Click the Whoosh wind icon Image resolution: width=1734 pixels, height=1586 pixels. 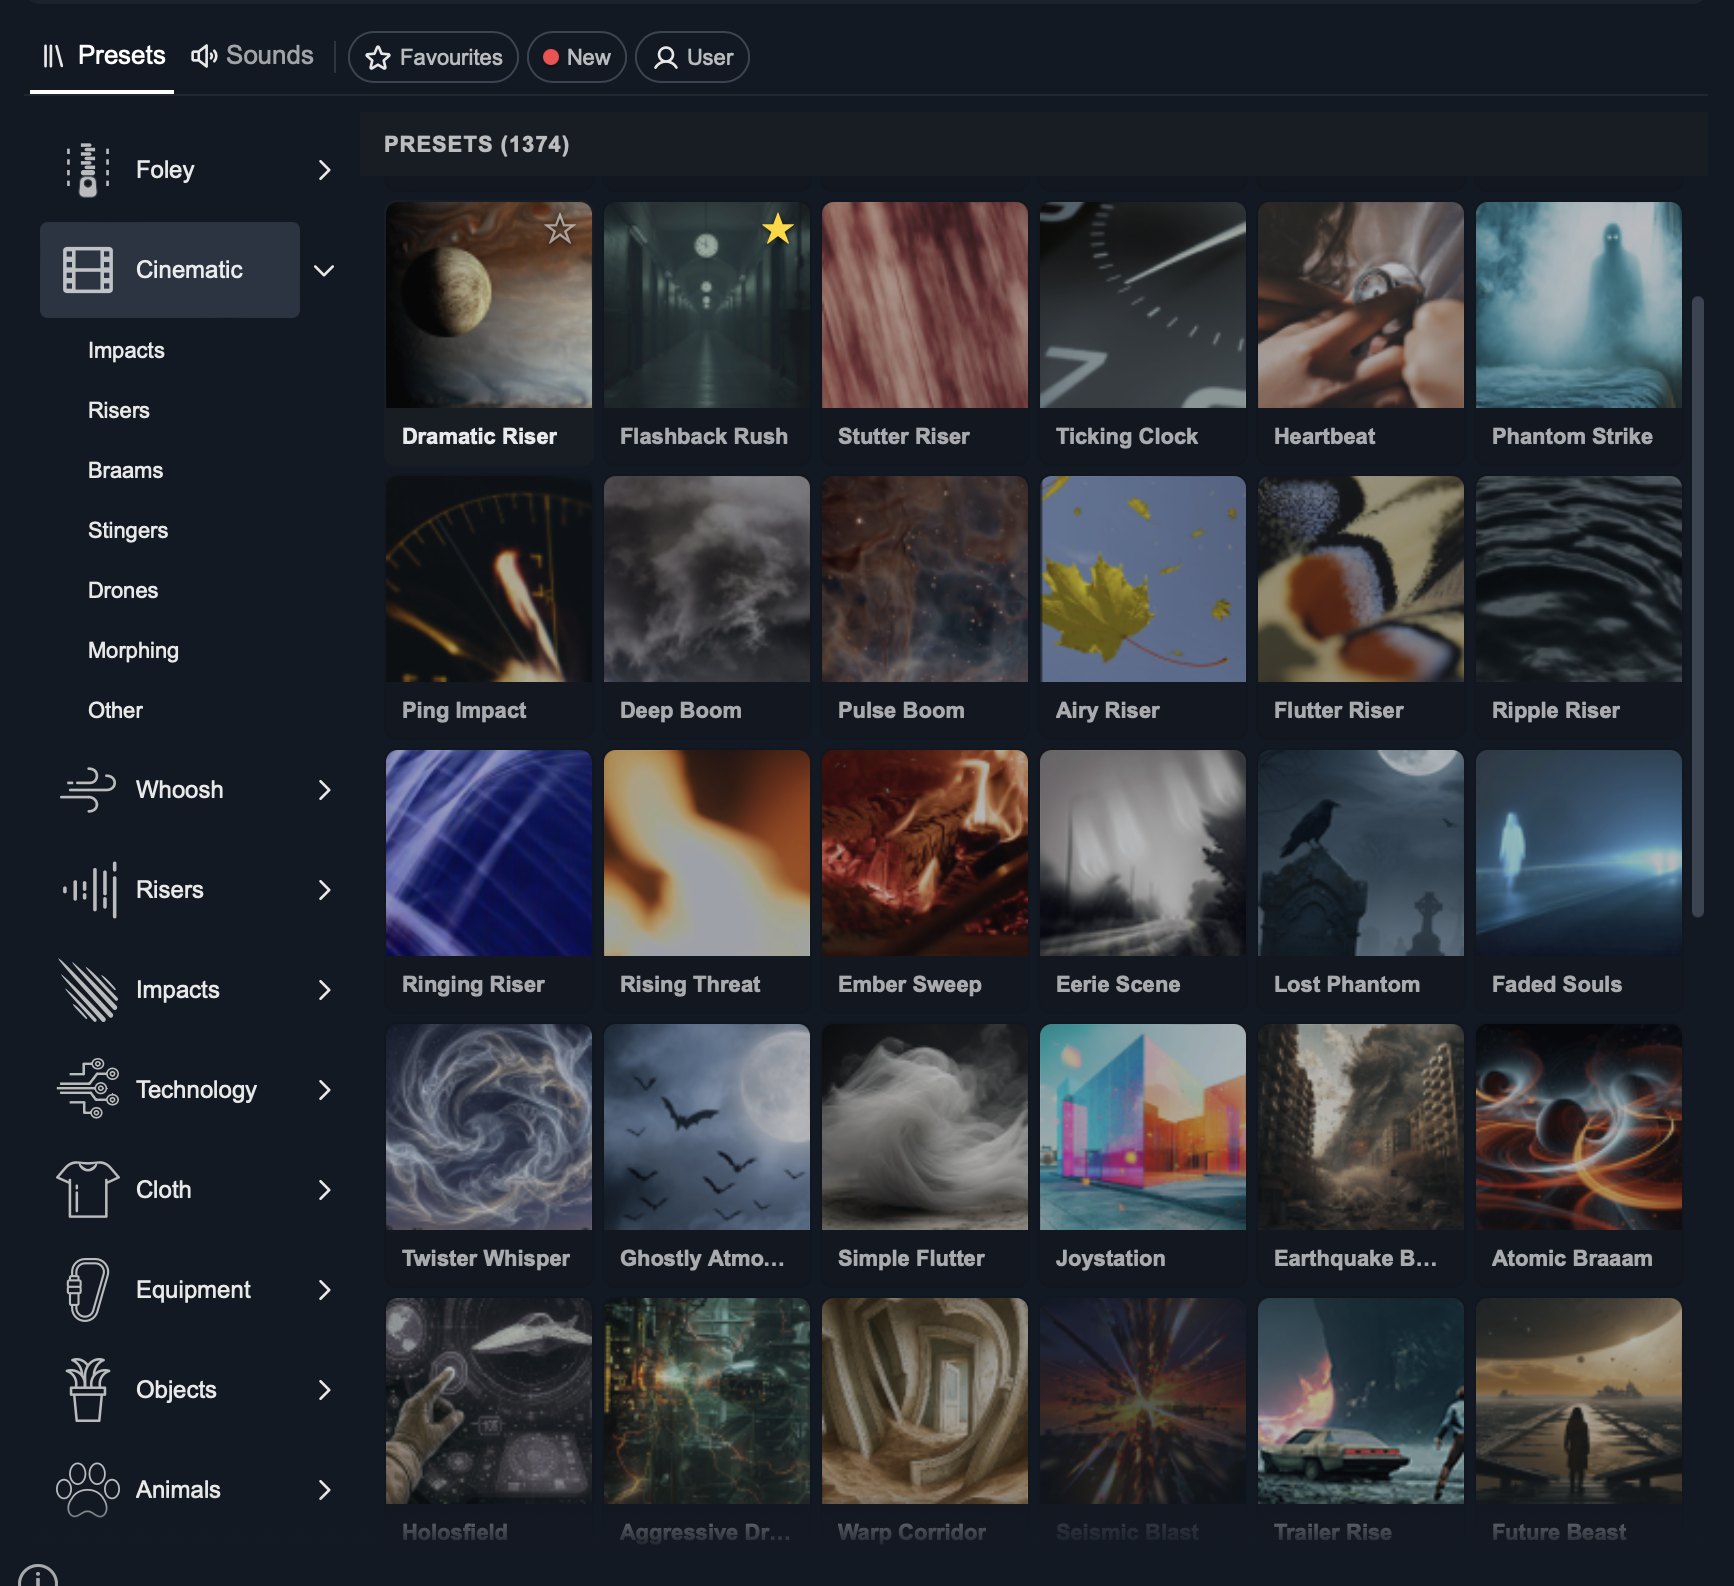point(87,789)
